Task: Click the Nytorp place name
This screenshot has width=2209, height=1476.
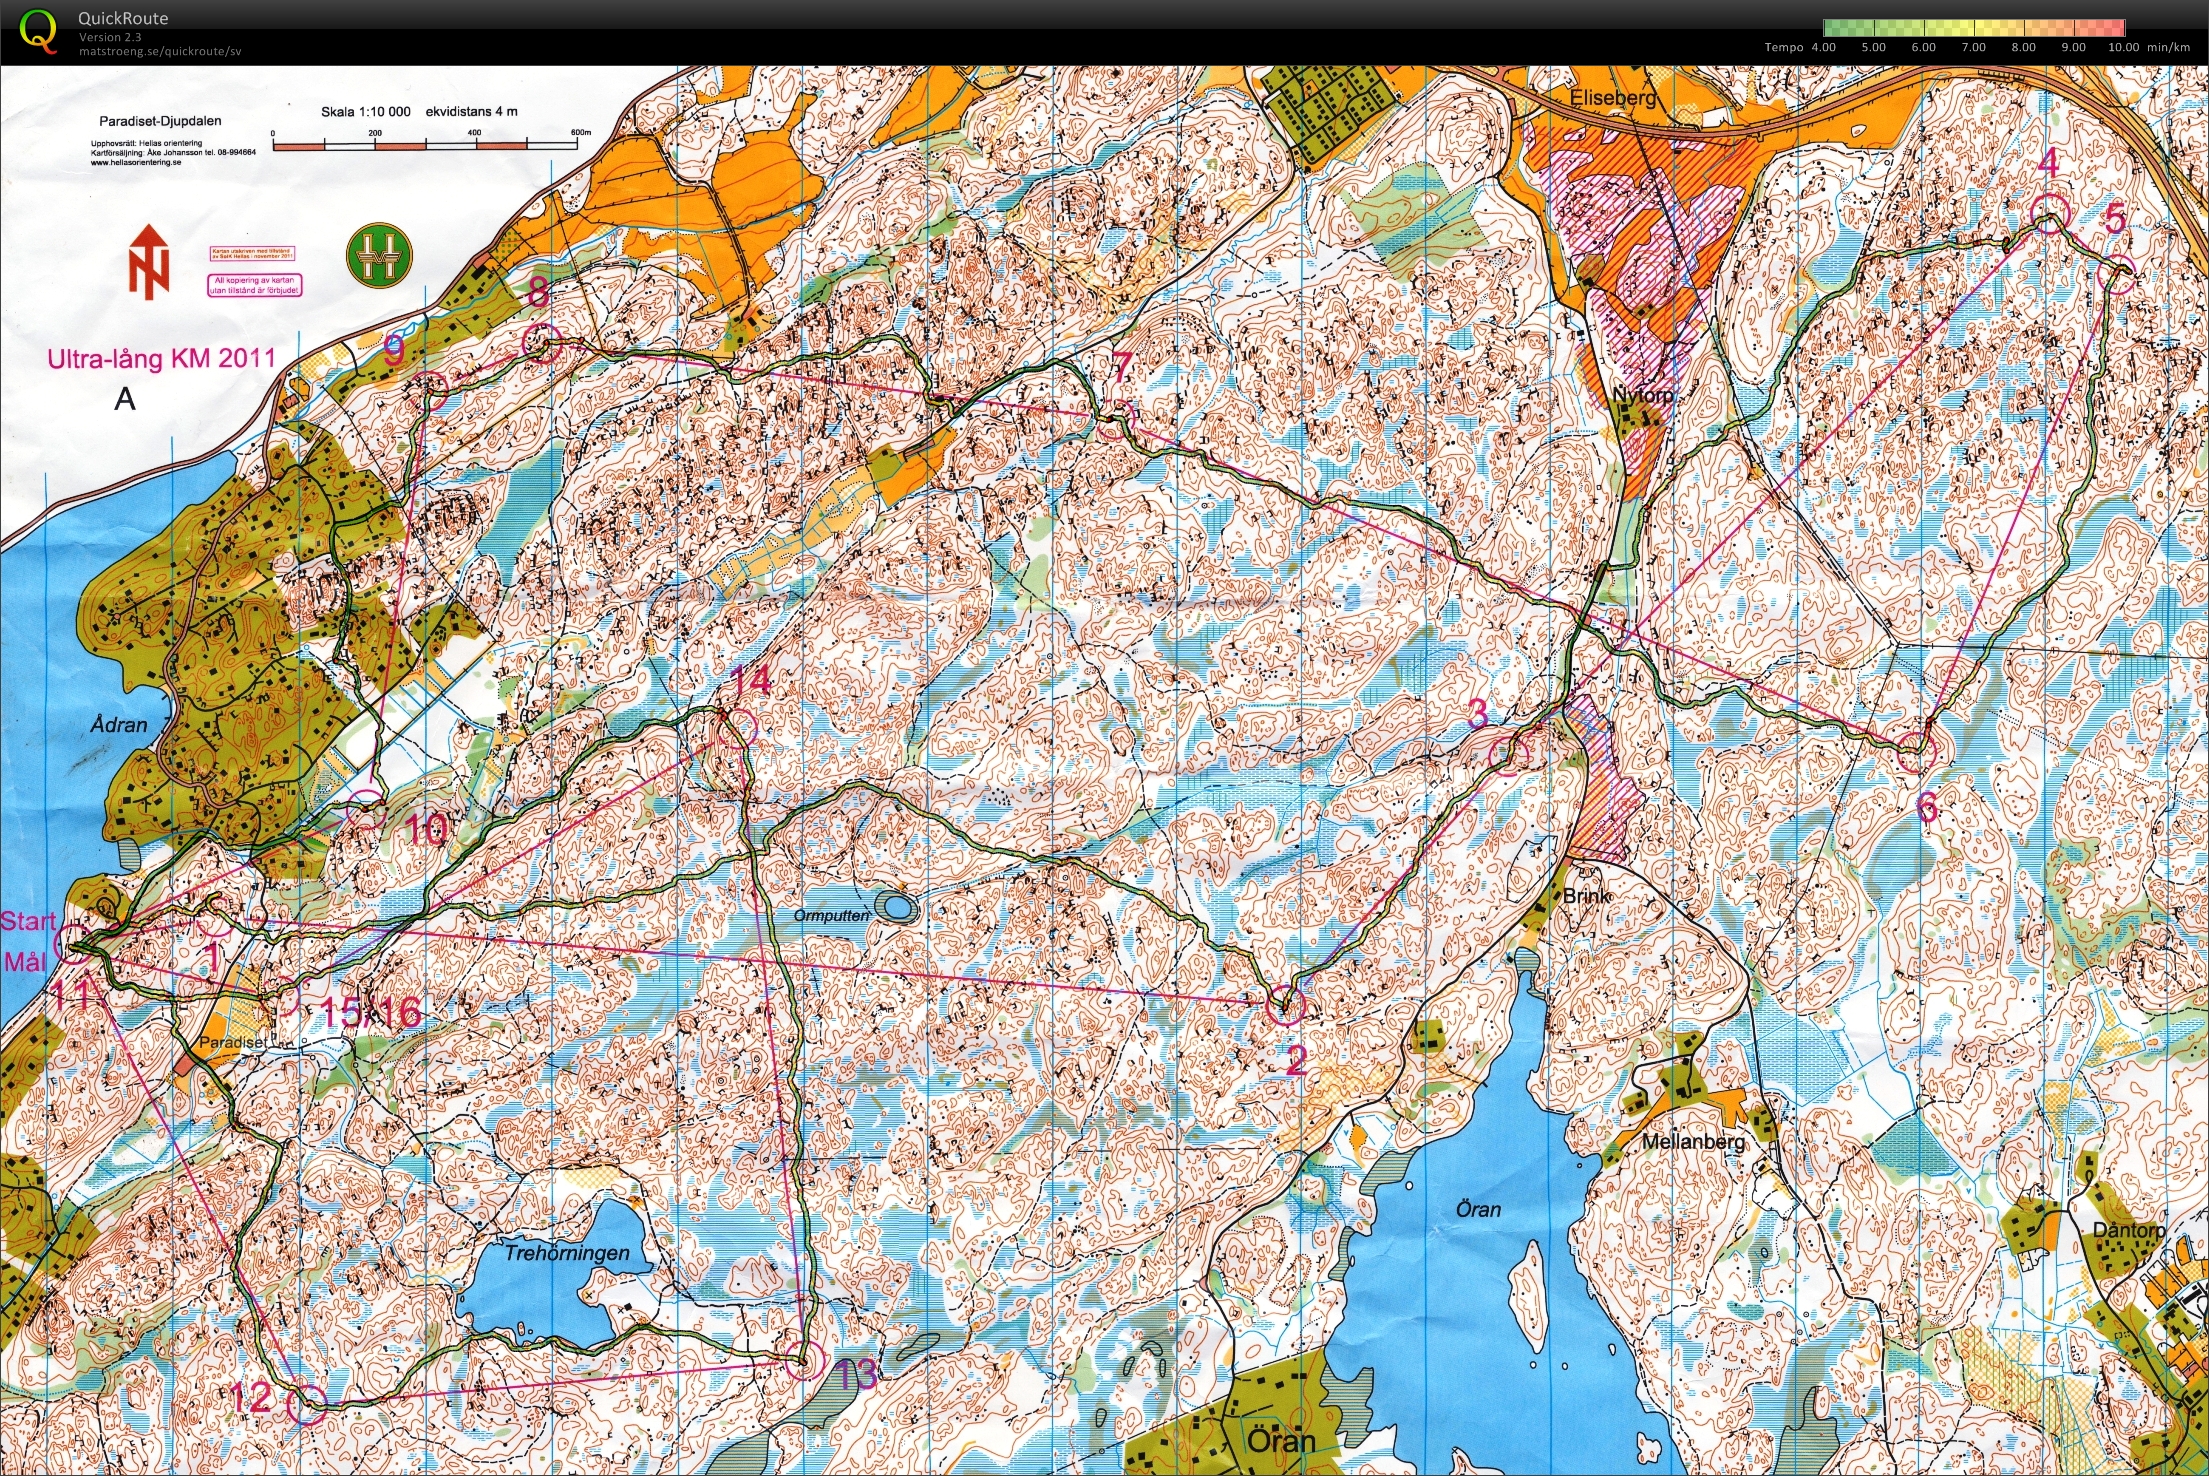Action: click(1642, 395)
